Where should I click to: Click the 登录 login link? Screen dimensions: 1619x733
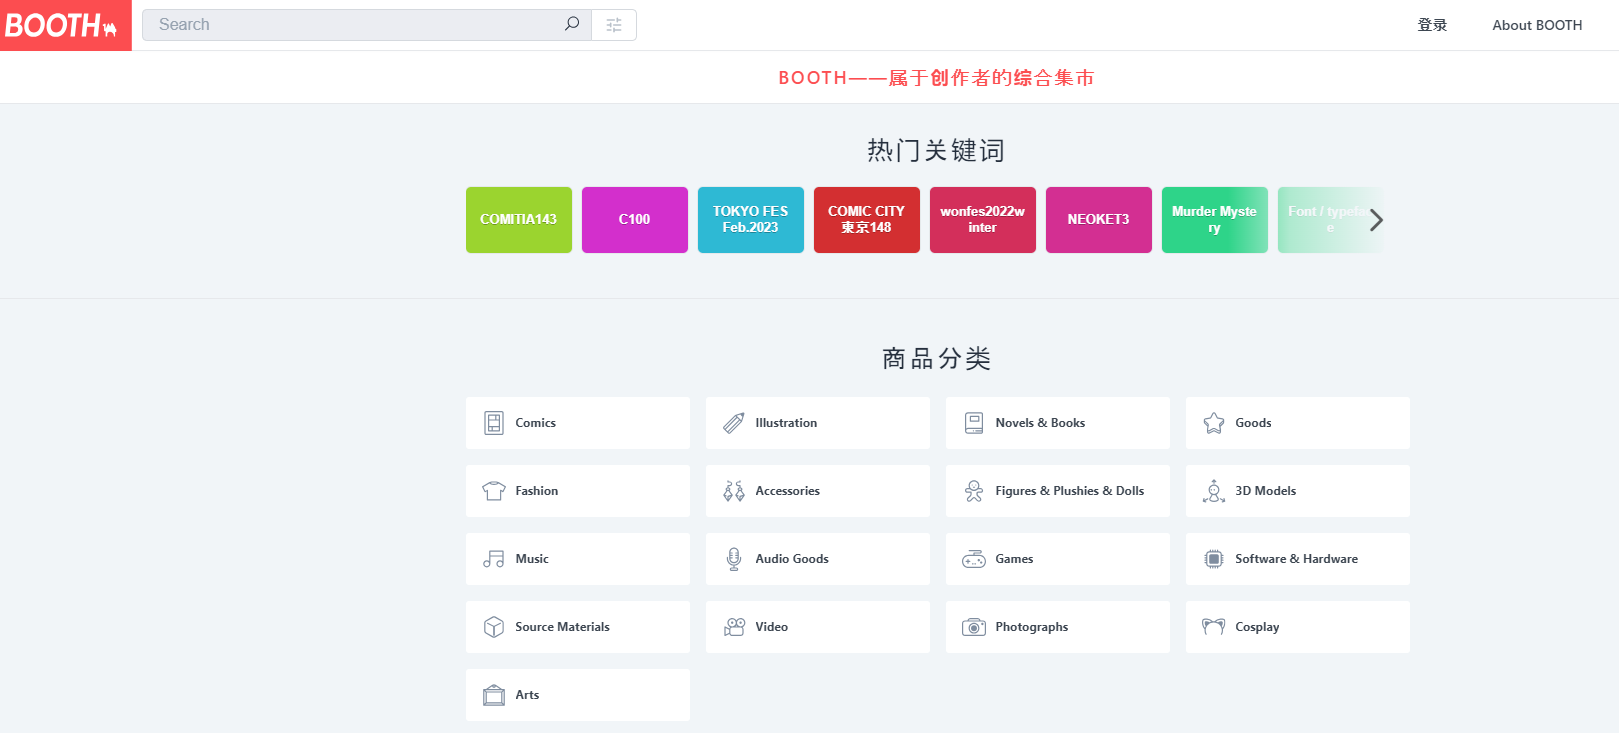1432,25
